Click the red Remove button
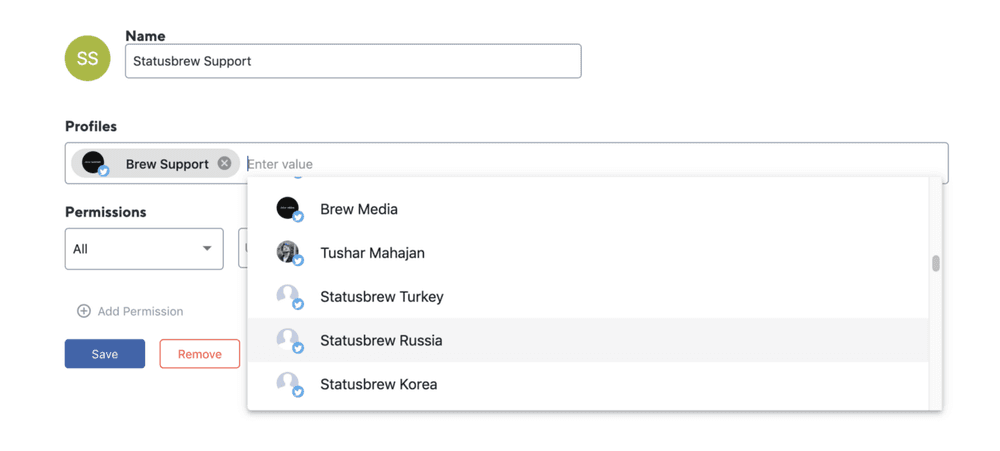This screenshot has width=1000, height=451. (x=199, y=354)
